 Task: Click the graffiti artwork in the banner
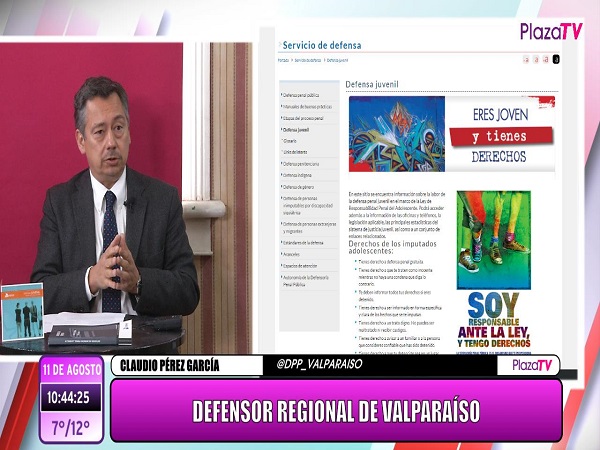click(397, 134)
